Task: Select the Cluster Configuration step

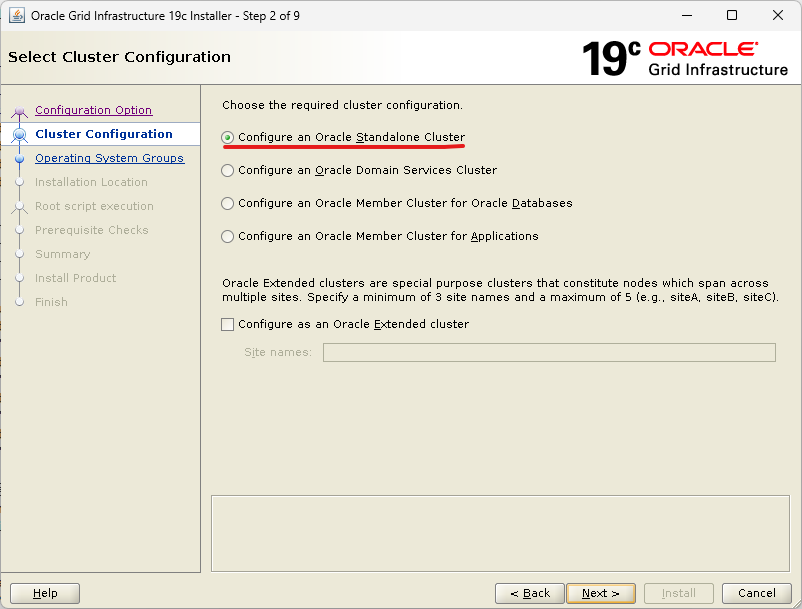Action: pos(104,134)
